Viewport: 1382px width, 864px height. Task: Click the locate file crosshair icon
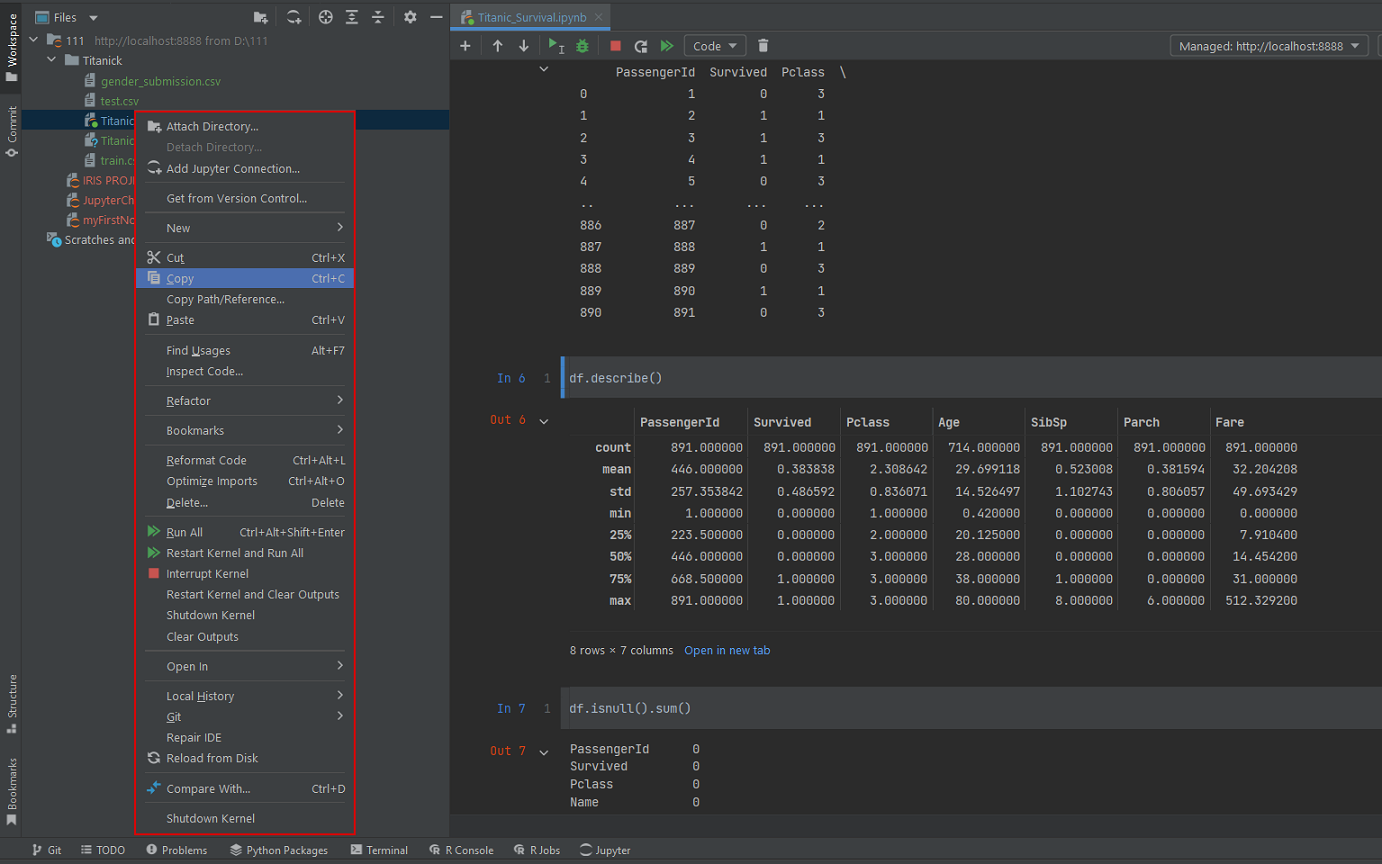pos(325,17)
